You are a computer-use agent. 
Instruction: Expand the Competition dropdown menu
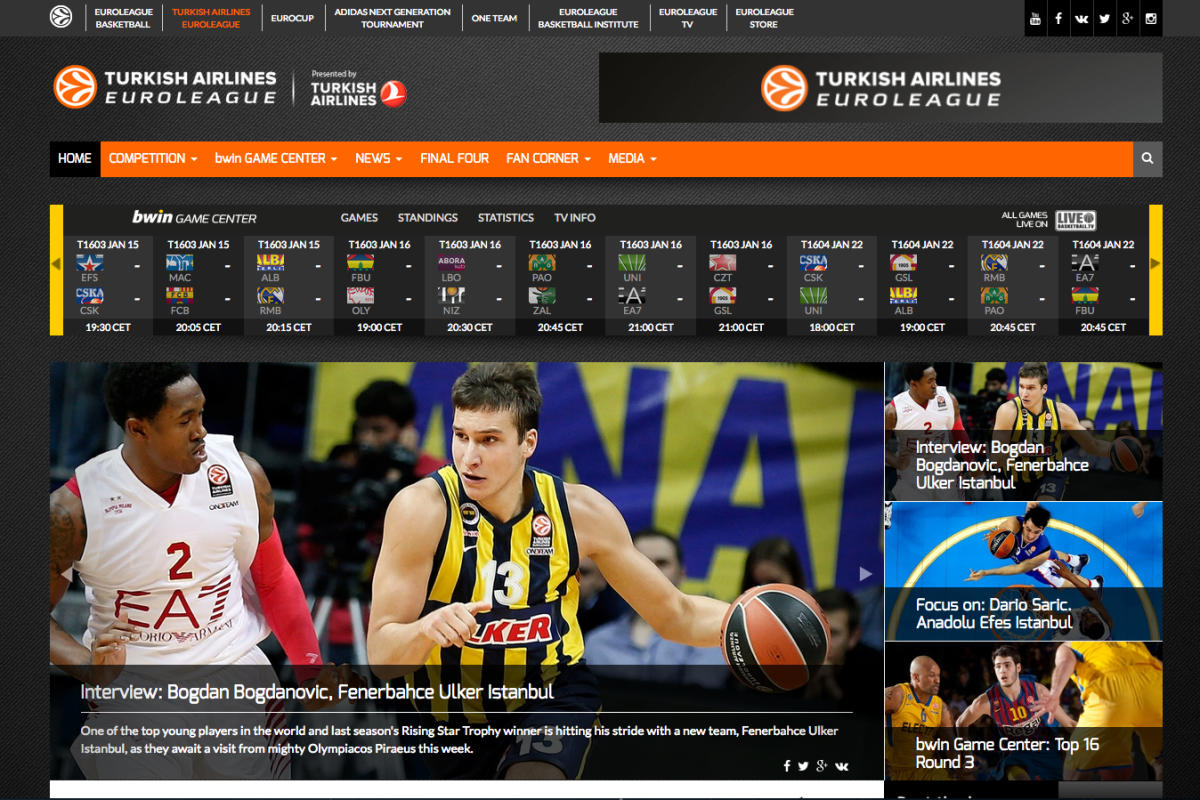point(153,158)
